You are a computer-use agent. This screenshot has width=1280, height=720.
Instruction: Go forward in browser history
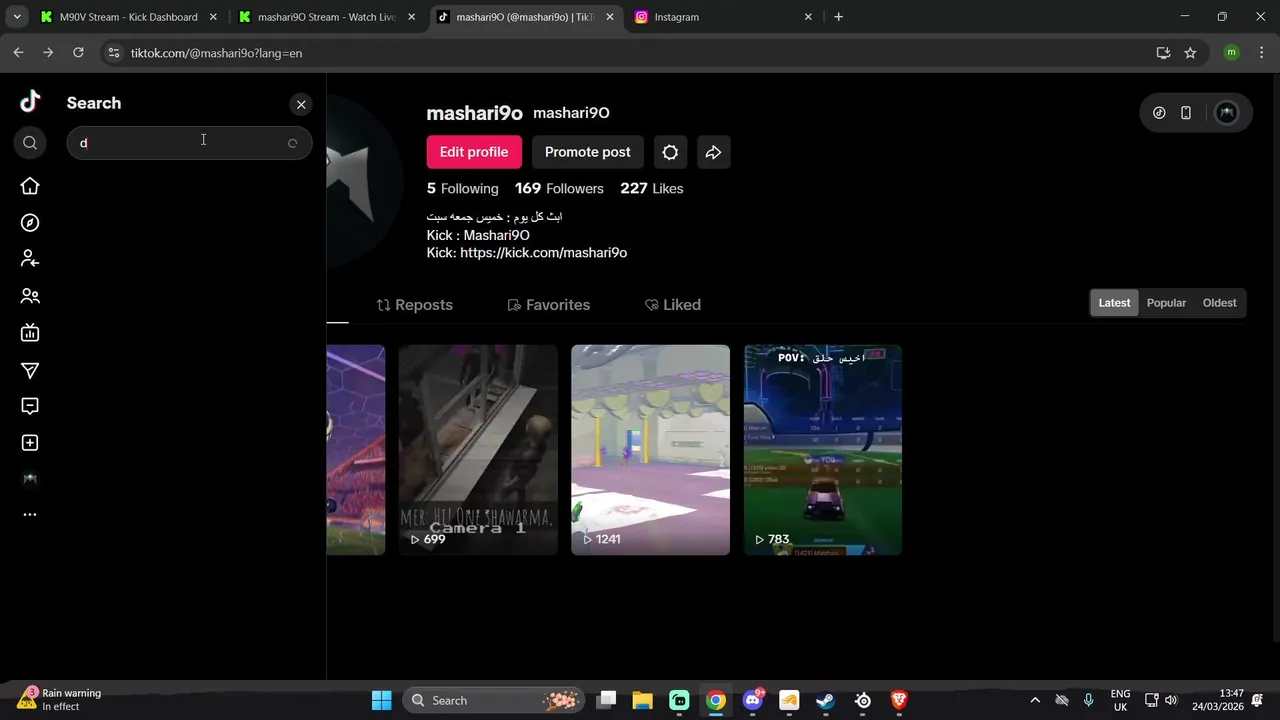48,53
